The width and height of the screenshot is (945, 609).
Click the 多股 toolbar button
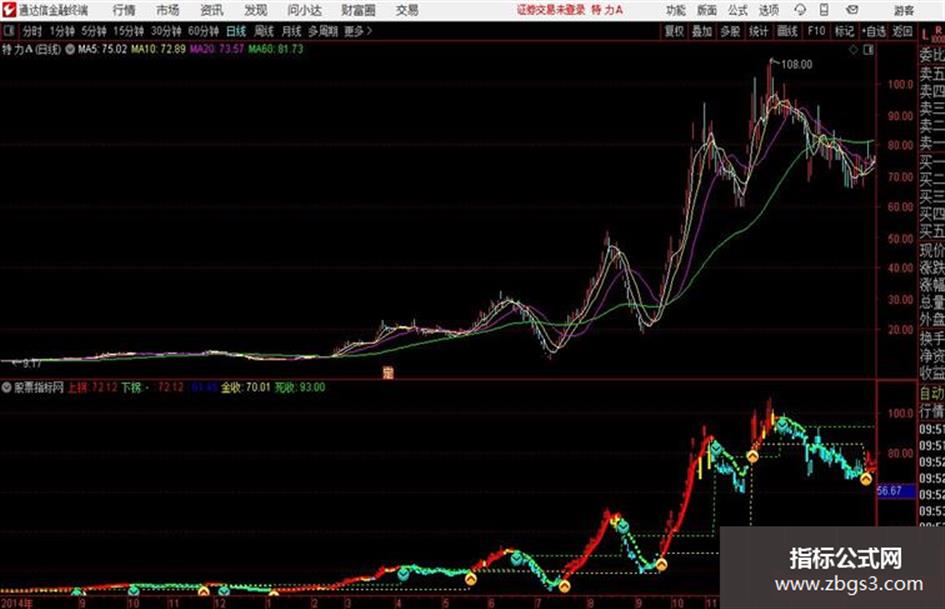730,31
